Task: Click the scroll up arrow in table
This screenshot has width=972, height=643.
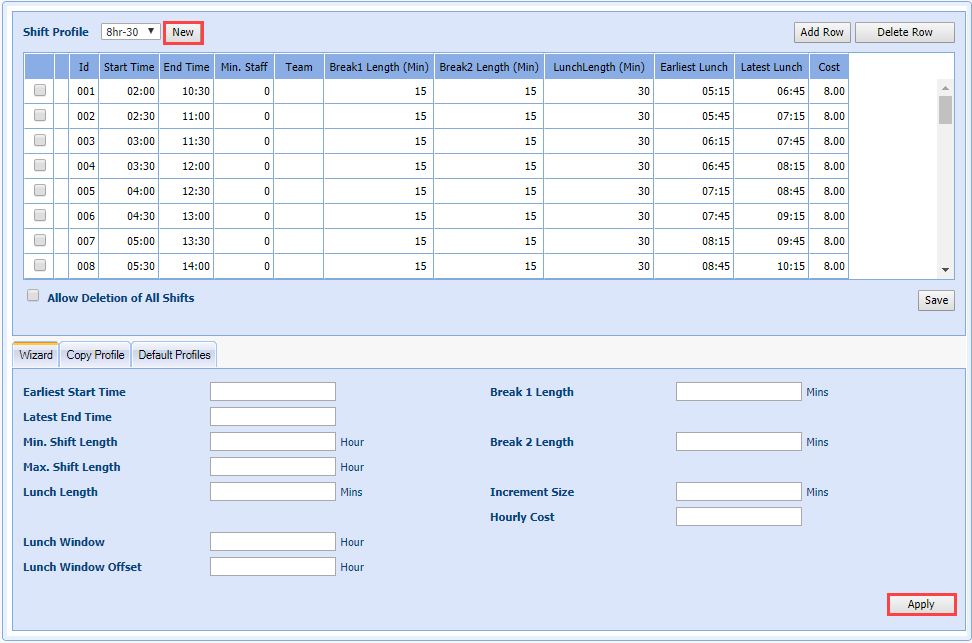Action: (x=945, y=86)
